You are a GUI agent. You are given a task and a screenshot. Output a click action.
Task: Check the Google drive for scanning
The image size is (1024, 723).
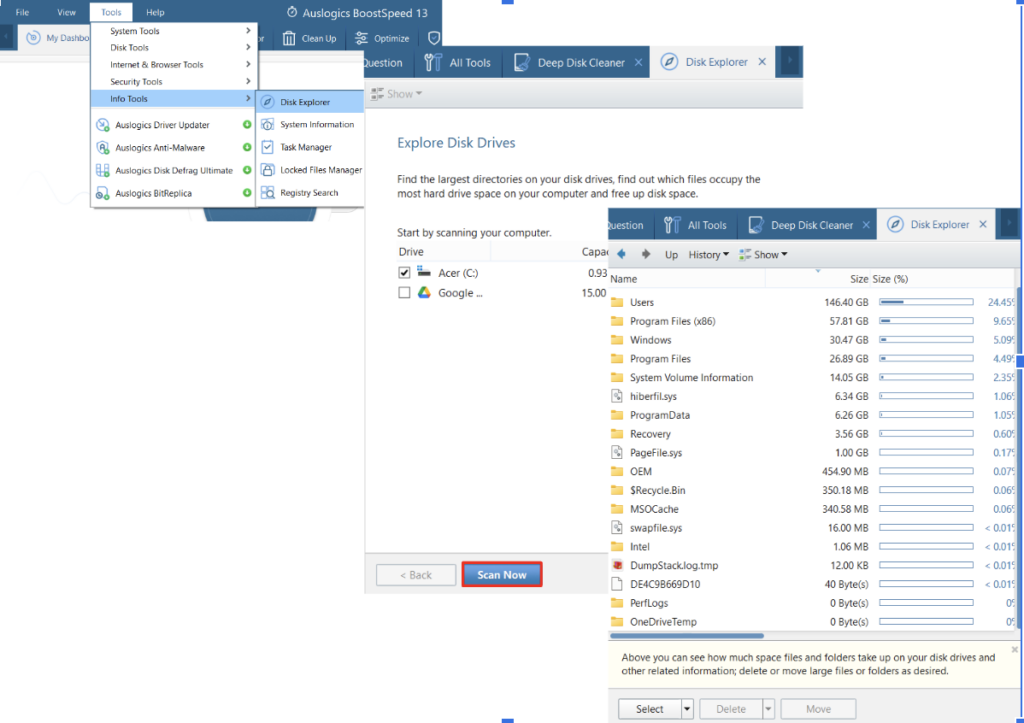click(x=404, y=292)
